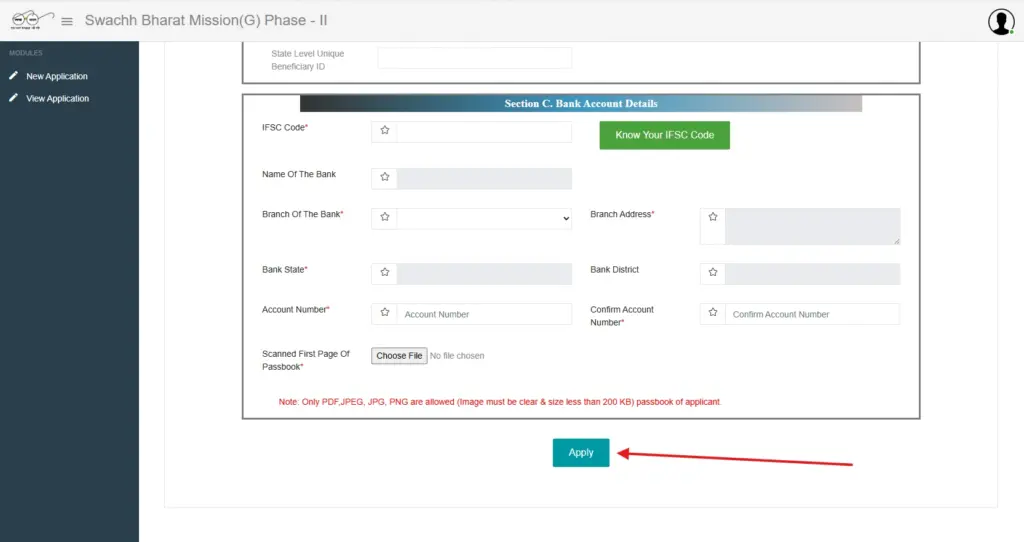Click star icon of Branch Address

click(712, 217)
